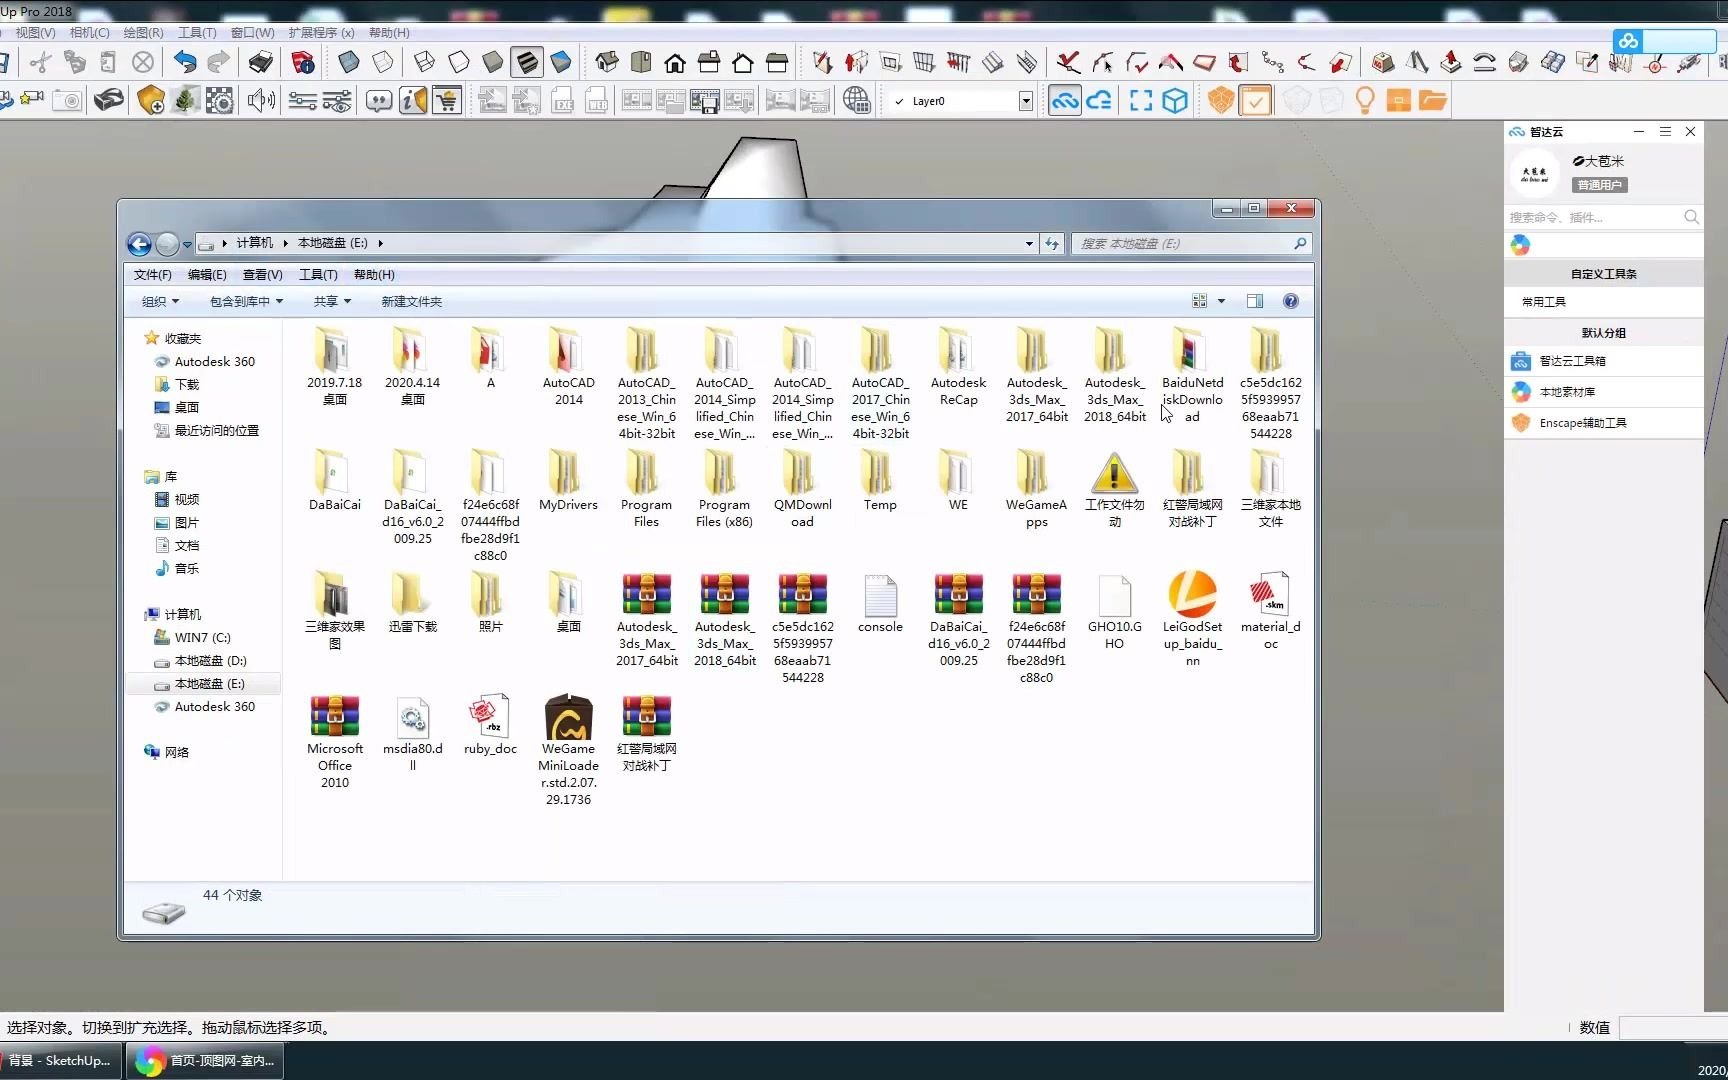Click the 搜索 本地磁盘 (E:) search field
1728x1080 pixels.
[x=1190, y=243]
